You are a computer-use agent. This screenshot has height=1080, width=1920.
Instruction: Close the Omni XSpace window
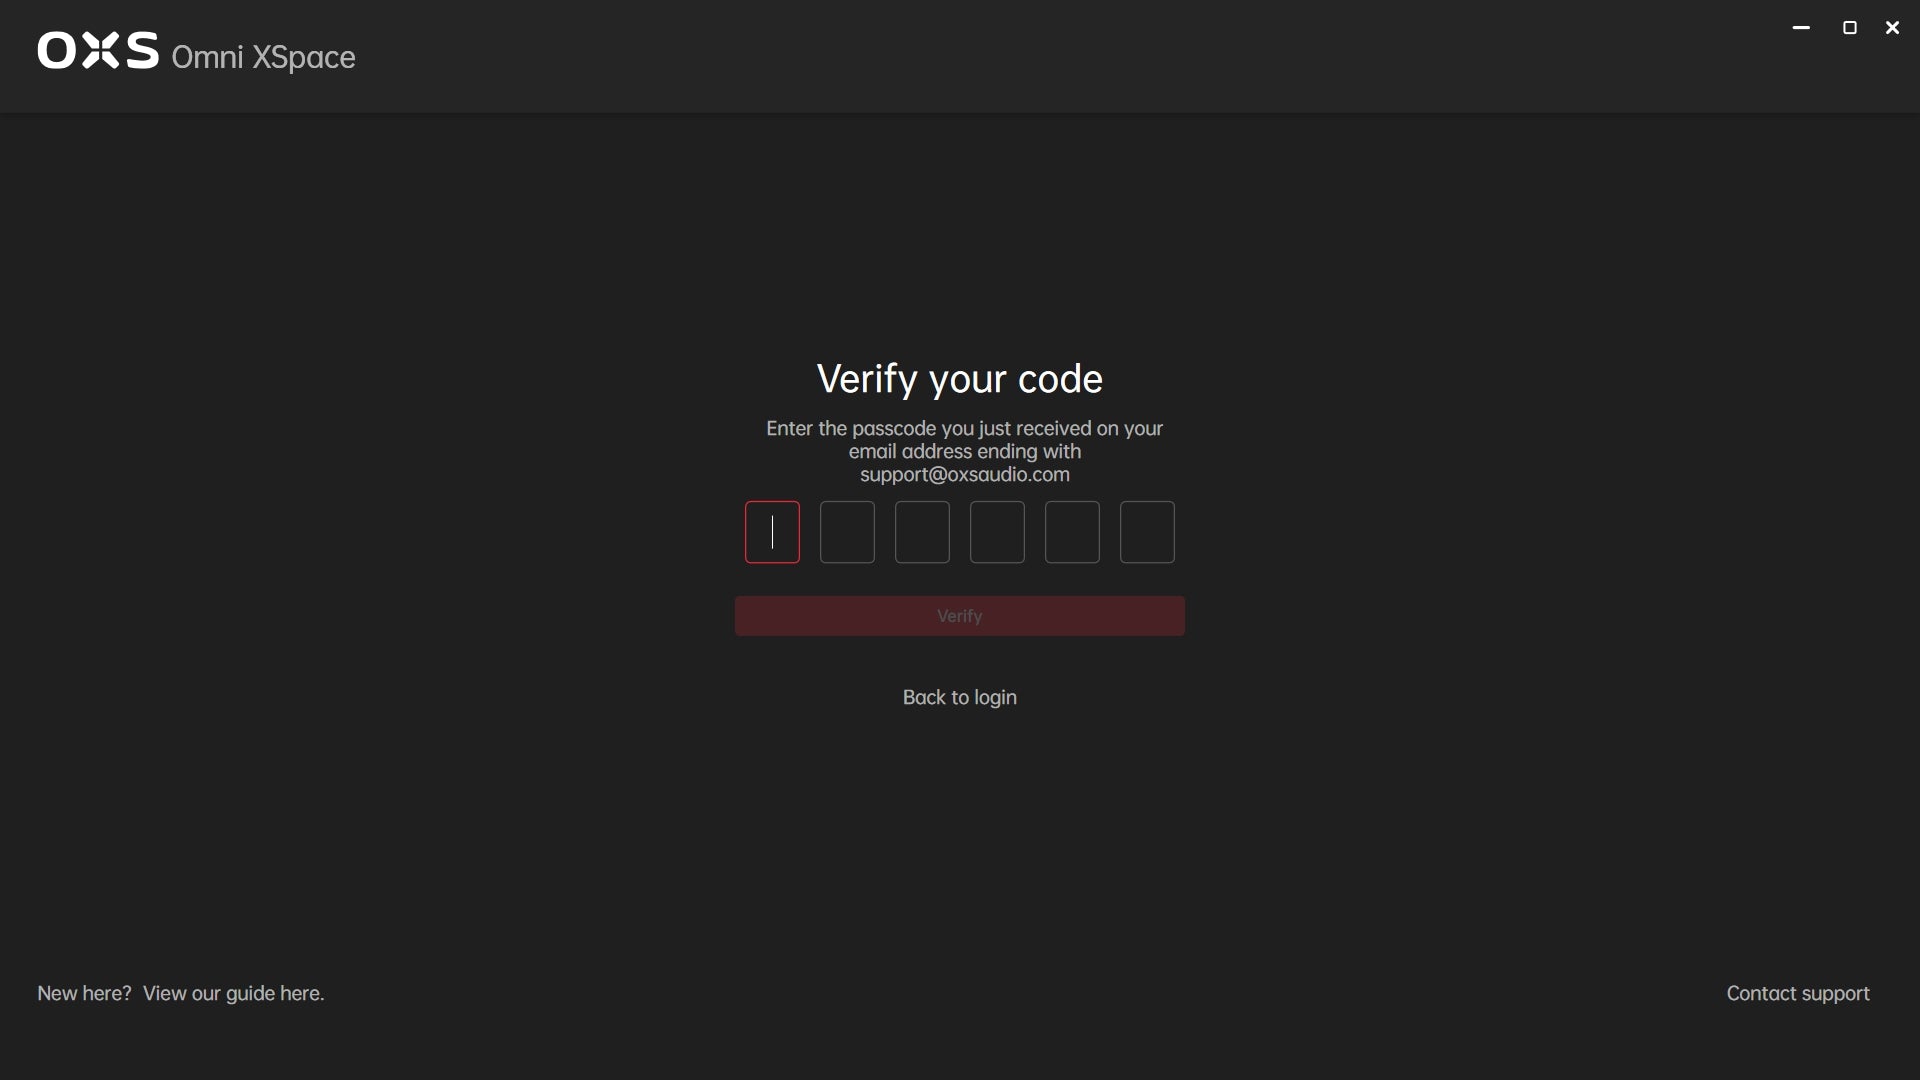pyautogui.click(x=1892, y=28)
